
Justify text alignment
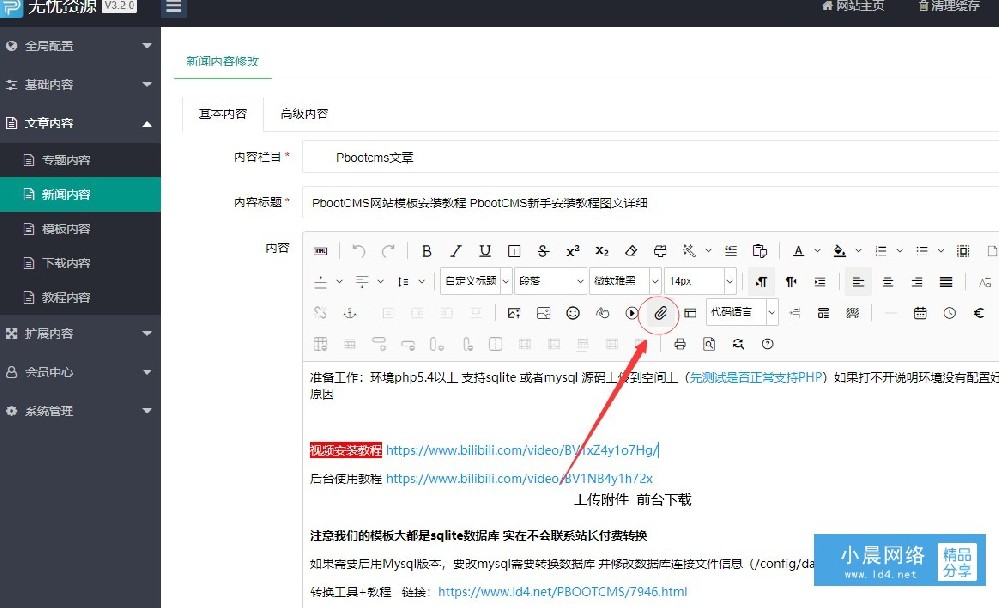pos(946,282)
